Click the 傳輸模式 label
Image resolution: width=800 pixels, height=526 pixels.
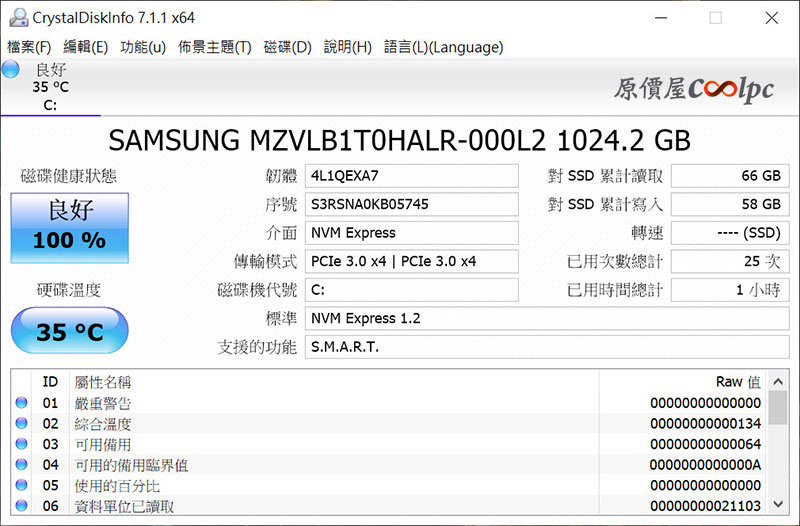coord(265,262)
